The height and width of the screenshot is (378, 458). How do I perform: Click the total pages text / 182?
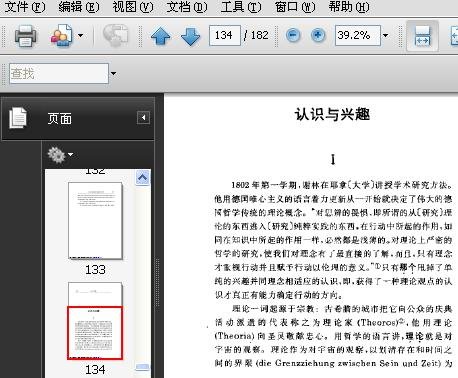coord(256,35)
